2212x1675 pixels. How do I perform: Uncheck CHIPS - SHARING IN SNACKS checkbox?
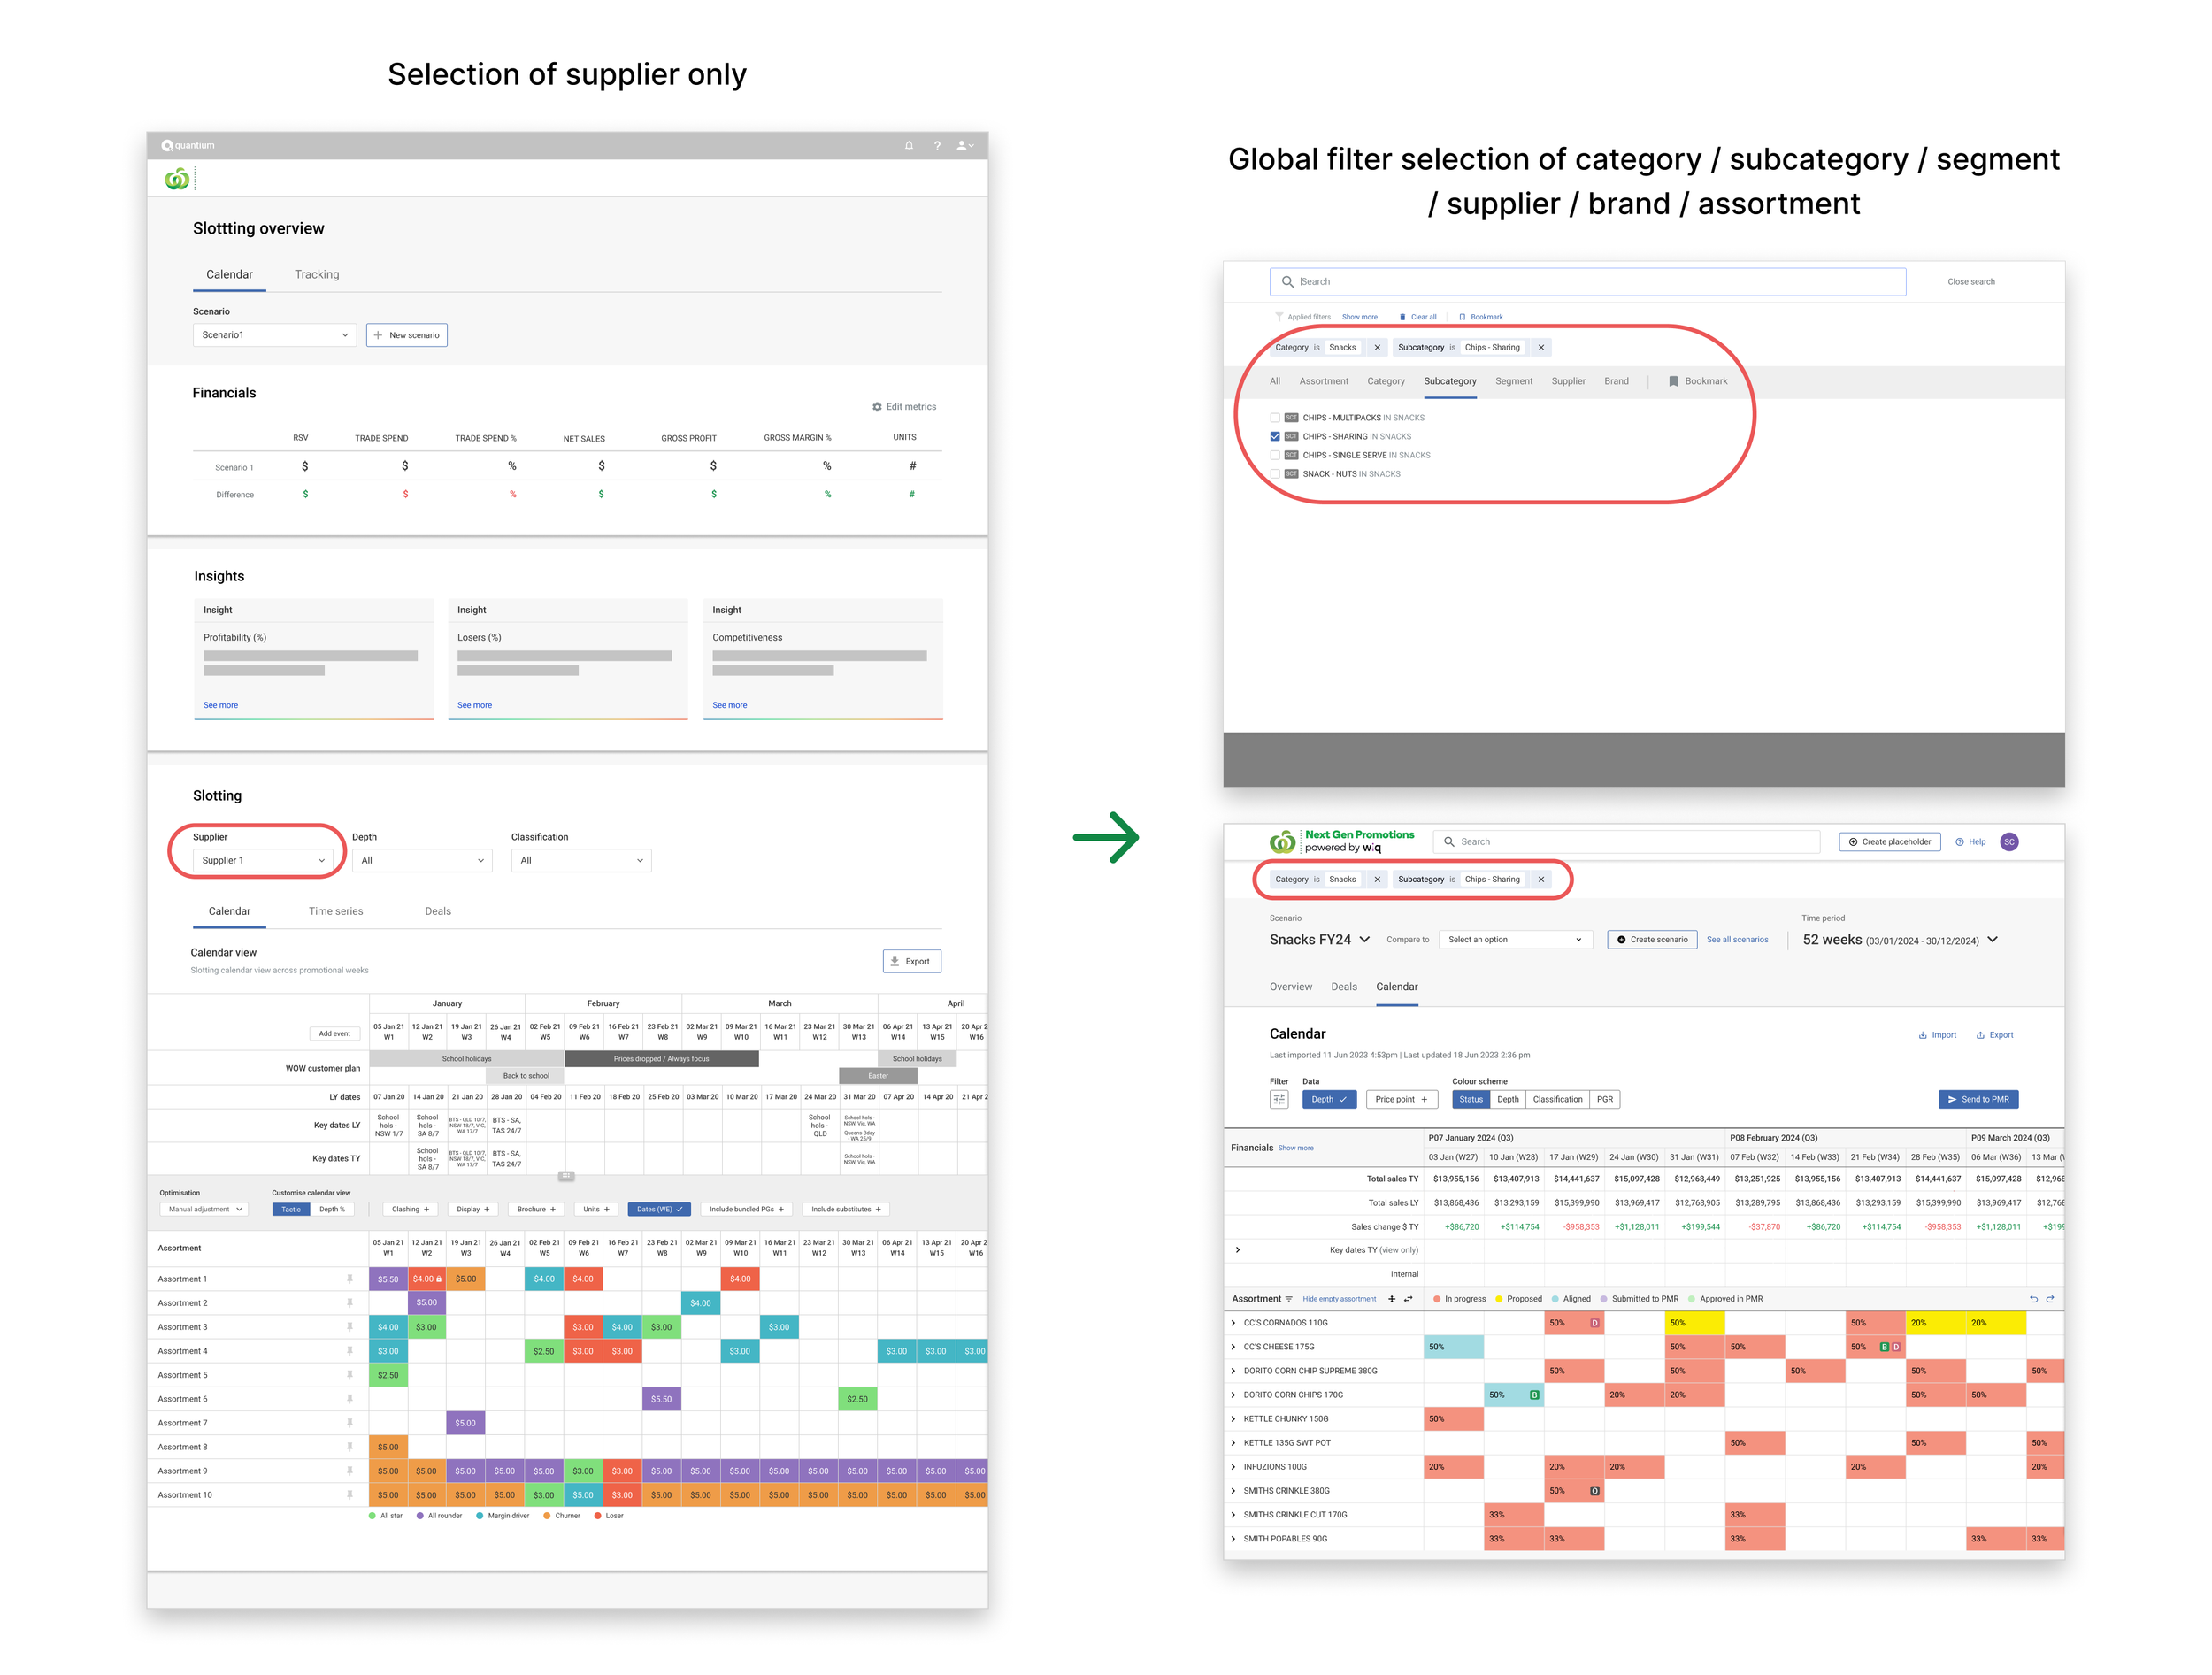[x=1275, y=437]
